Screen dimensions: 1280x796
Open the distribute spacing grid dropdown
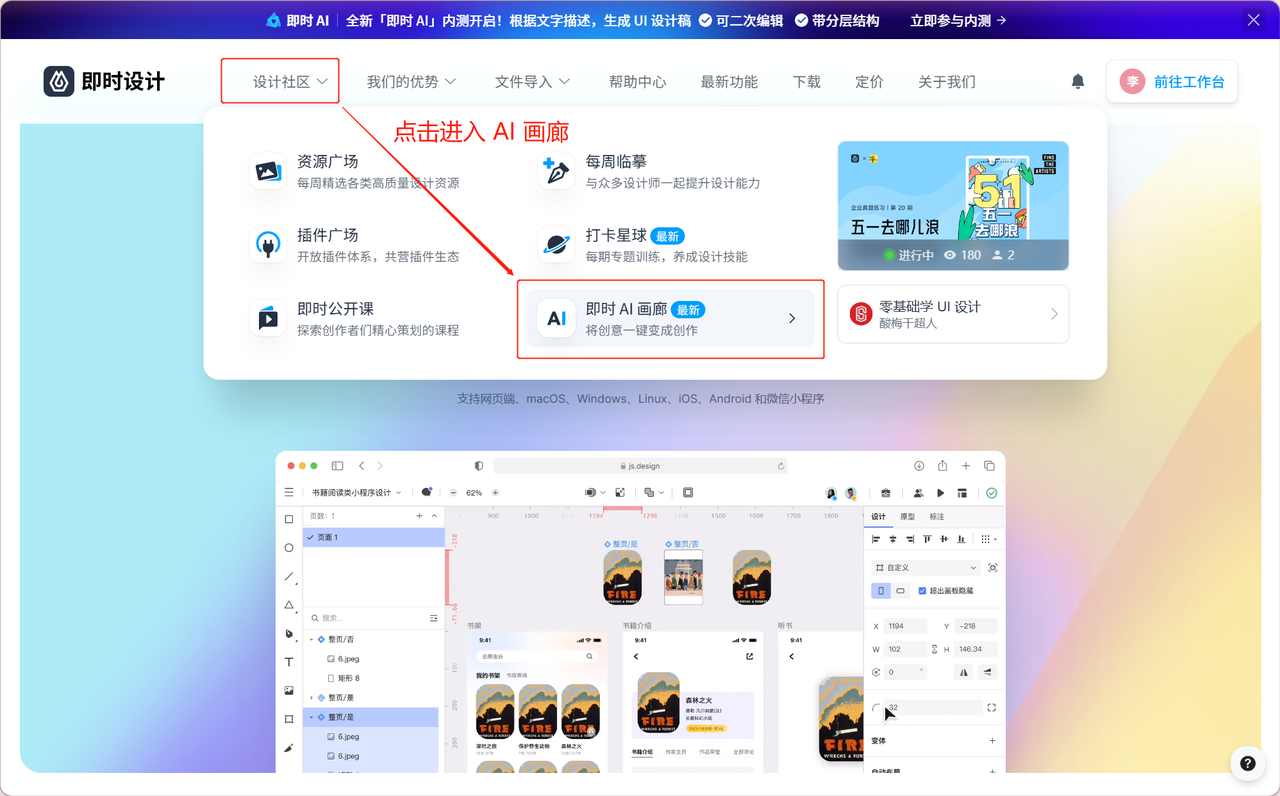tap(987, 539)
